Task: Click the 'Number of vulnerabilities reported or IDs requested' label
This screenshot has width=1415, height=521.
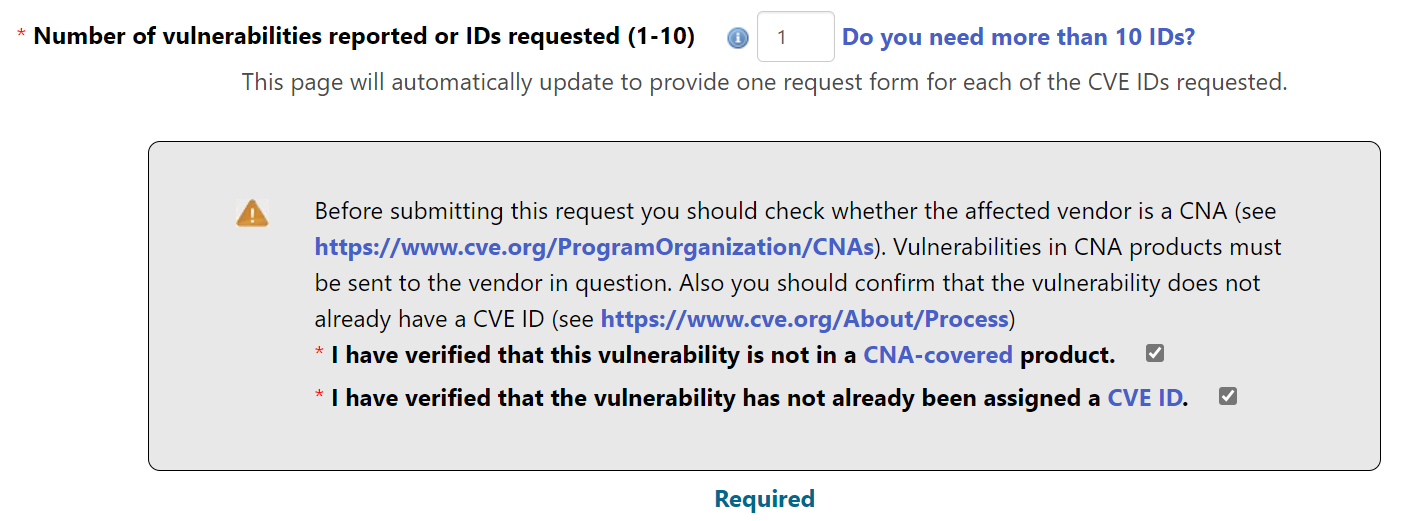Action: tap(364, 37)
